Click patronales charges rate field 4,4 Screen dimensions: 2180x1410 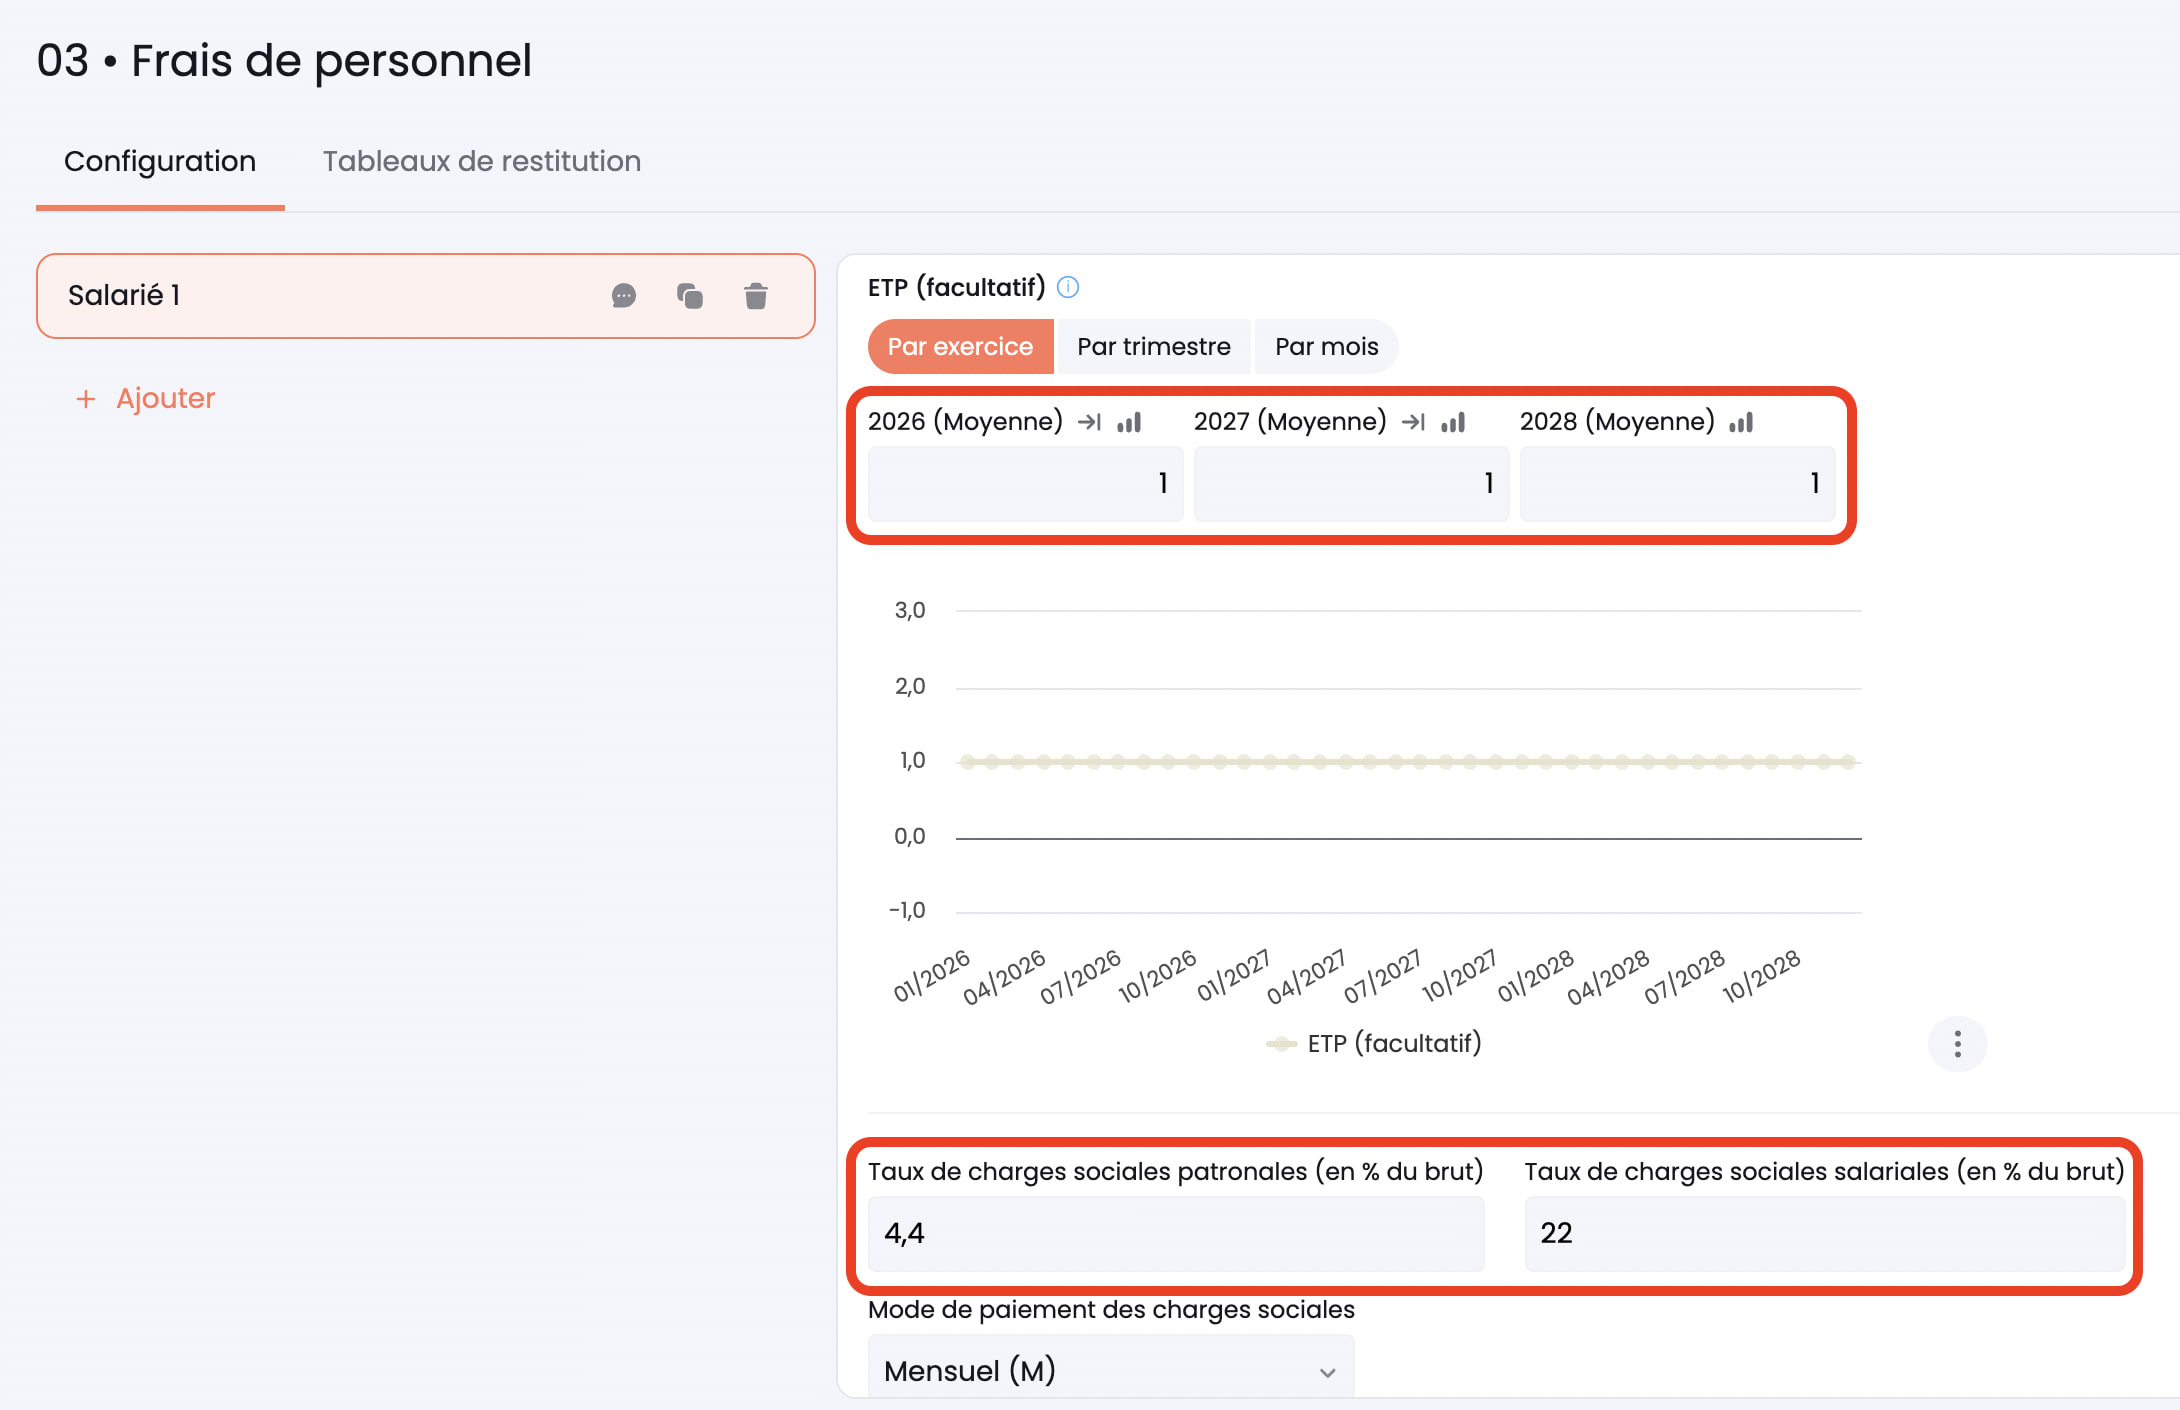click(1175, 1233)
